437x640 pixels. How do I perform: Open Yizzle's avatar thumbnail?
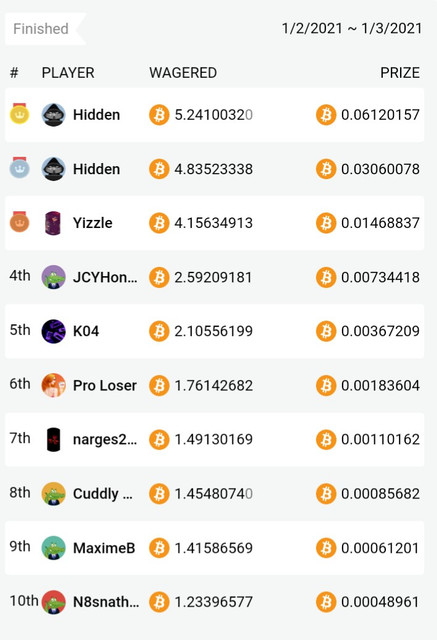(53, 223)
